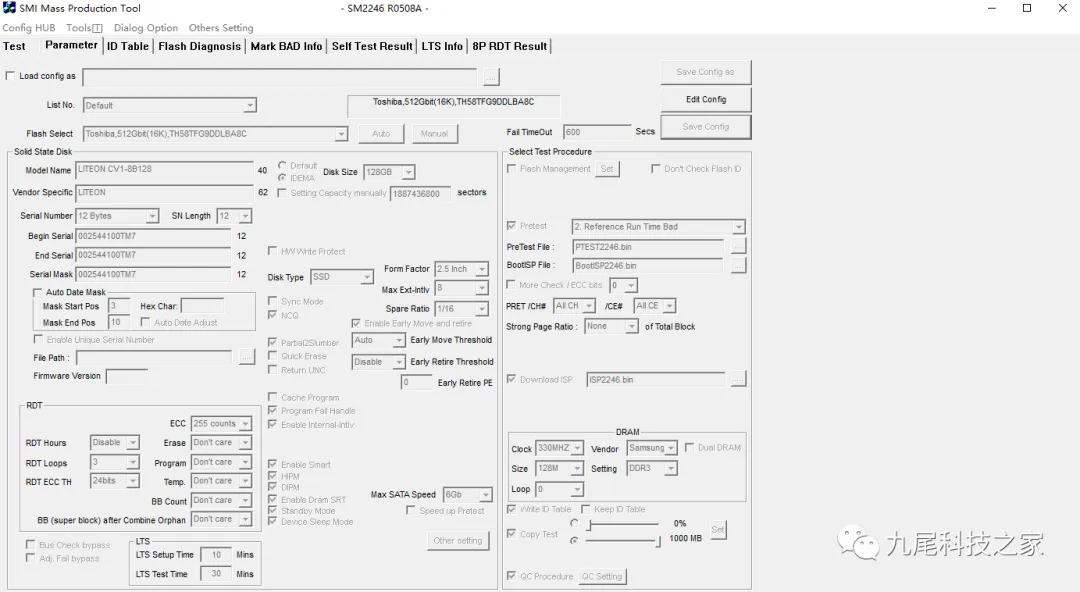
Task: Click browse button beside Download ISP field
Action: coord(738,379)
